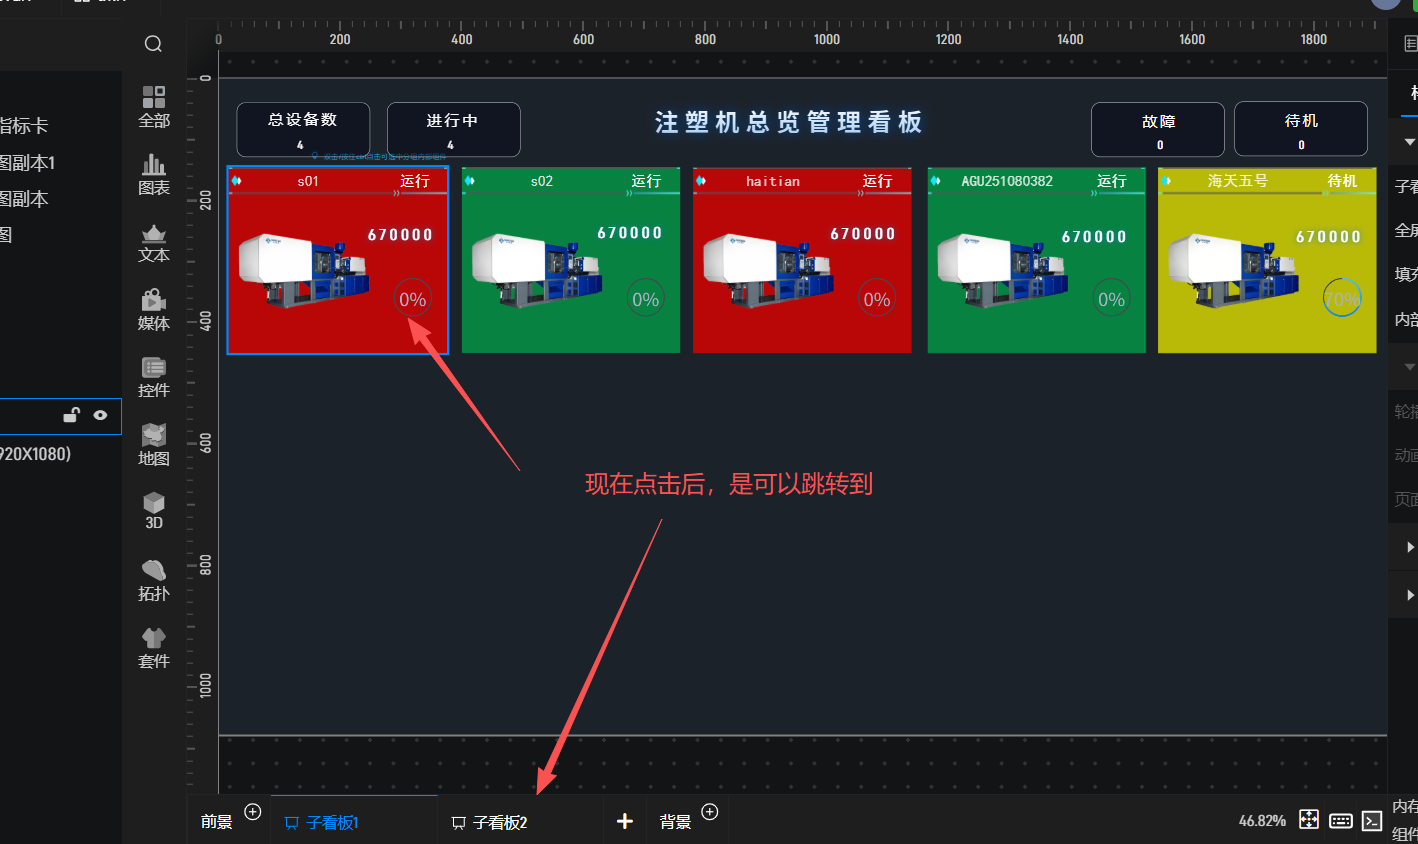Collapse the top section arrow in right panel
Image resolution: width=1418 pixels, height=844 pixels.
coord(1410,142)
